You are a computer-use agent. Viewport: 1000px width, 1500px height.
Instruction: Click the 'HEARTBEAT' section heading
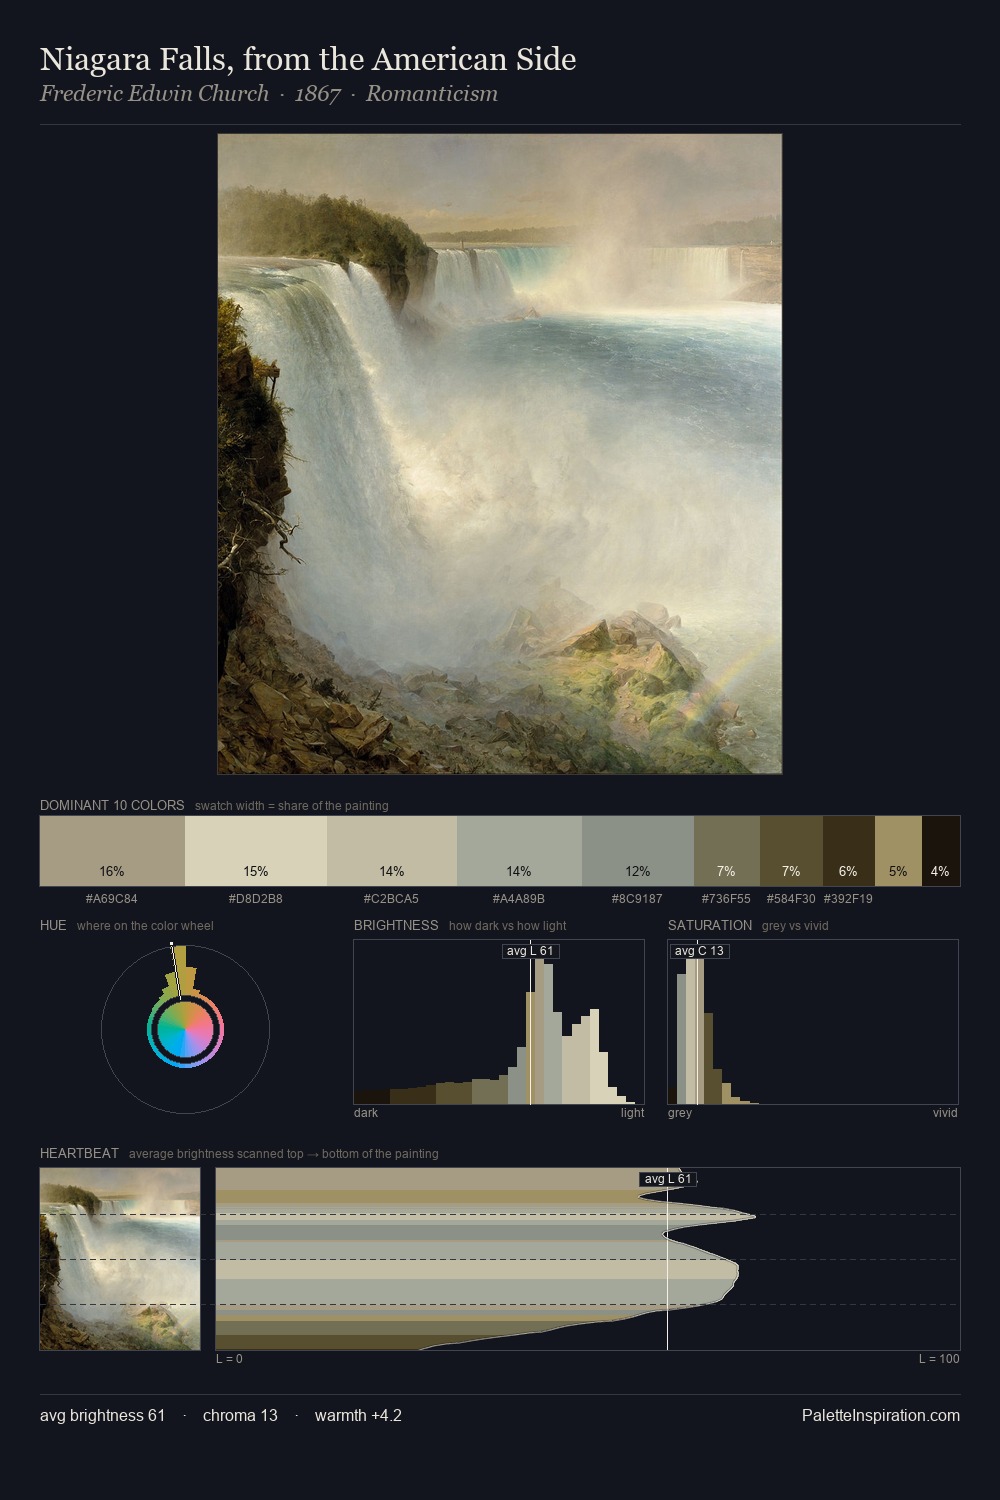[79, 1153]
